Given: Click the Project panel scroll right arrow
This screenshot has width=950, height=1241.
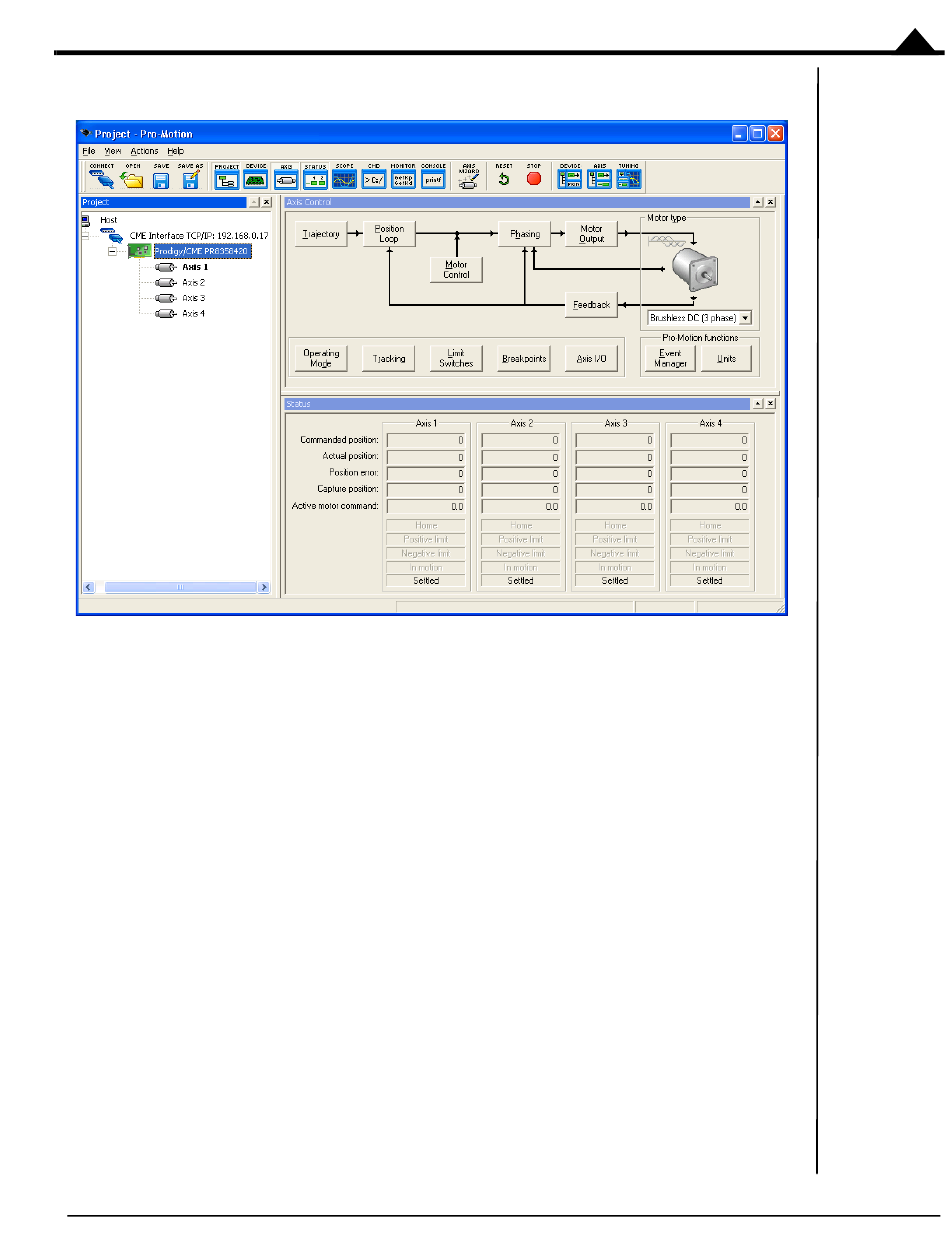Looking at the screenshot, I should point(265,588).
